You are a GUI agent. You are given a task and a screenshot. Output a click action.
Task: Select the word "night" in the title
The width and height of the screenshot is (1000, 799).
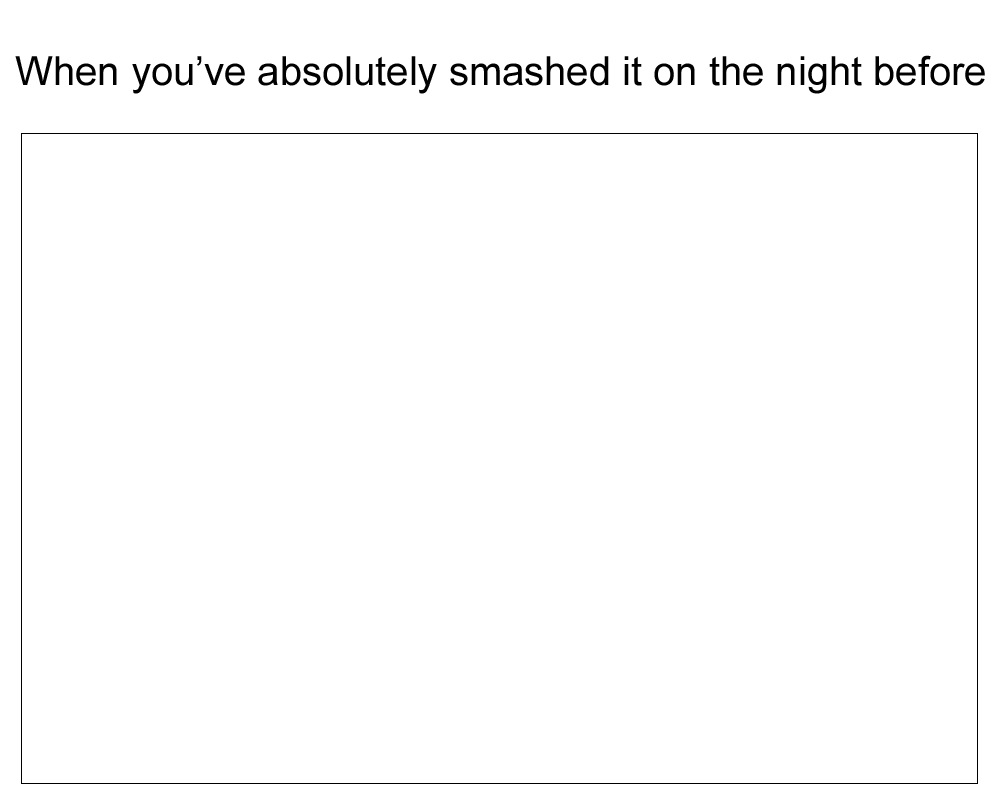point(818,73)
